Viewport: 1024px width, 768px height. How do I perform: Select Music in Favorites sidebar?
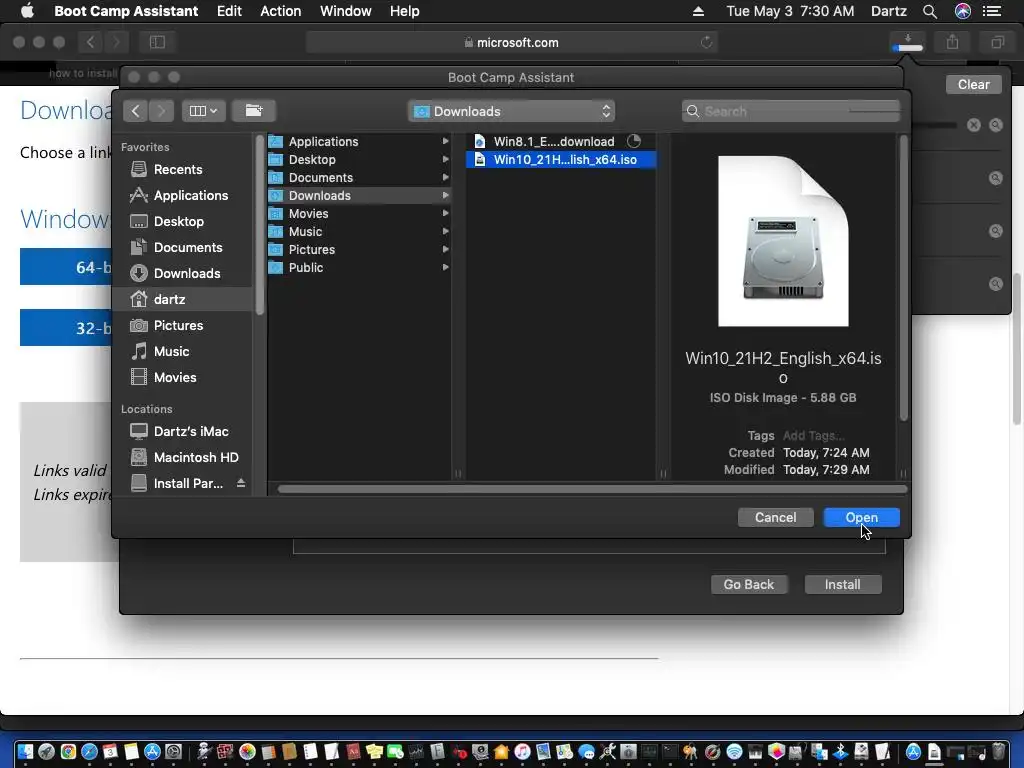(x=171, y=351)
